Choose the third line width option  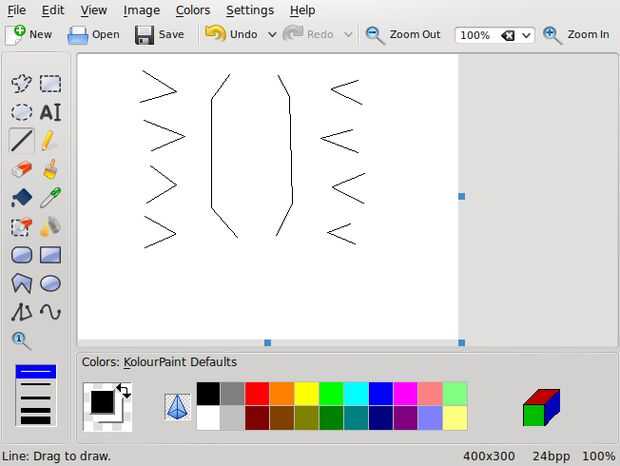click(36, 398)
